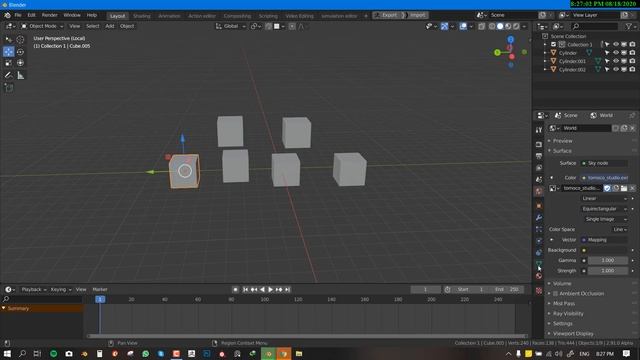This screenshot has height=360, width=640.
Task: Open the File menu
Action: coord(18,15)
